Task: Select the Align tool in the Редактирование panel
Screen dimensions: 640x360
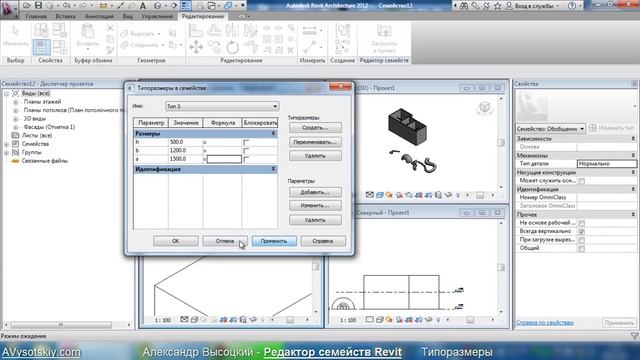Action: (196, 30)
